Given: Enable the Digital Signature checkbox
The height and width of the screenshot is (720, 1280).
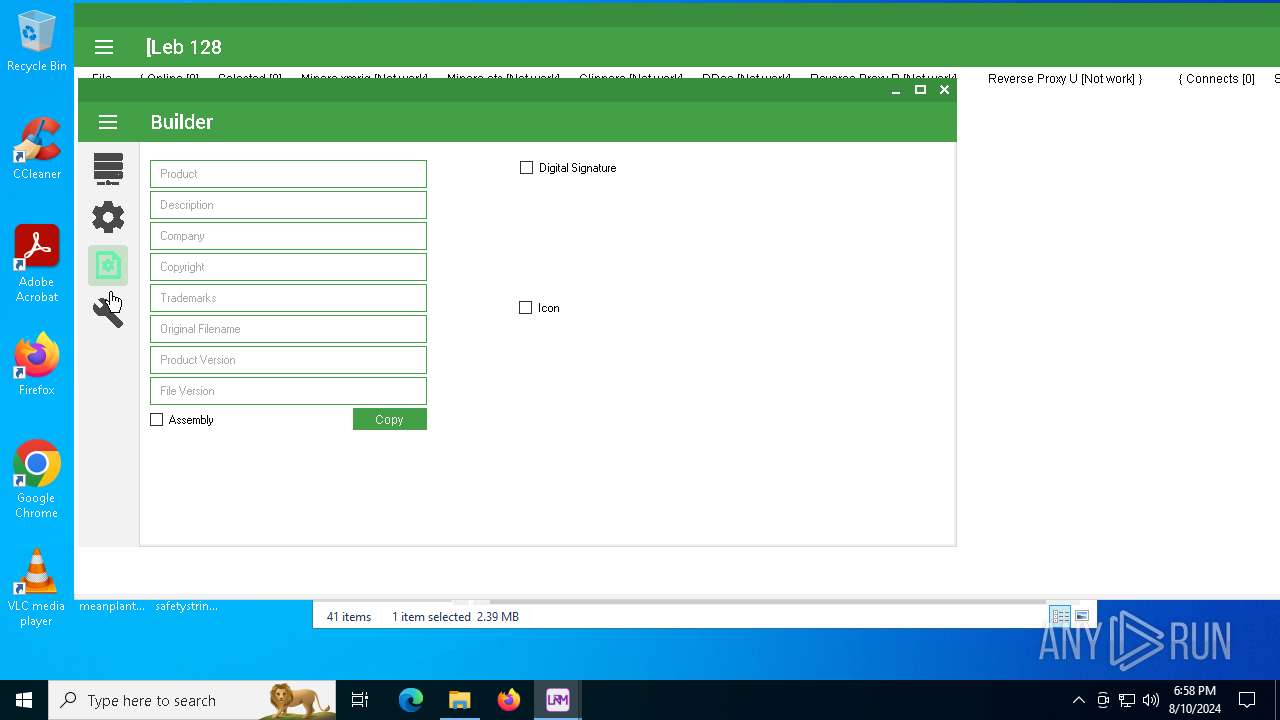Looking at the screenshot, I should [526, 168].
